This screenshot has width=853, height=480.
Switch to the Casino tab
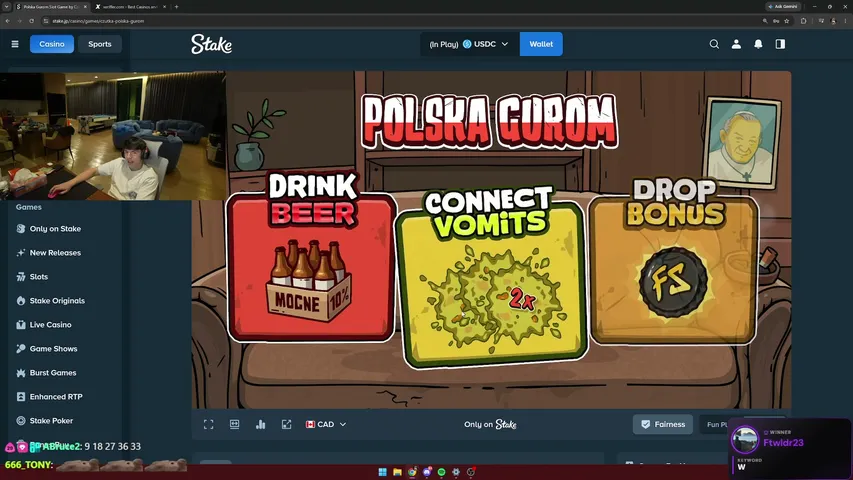[x=52, y=44]
